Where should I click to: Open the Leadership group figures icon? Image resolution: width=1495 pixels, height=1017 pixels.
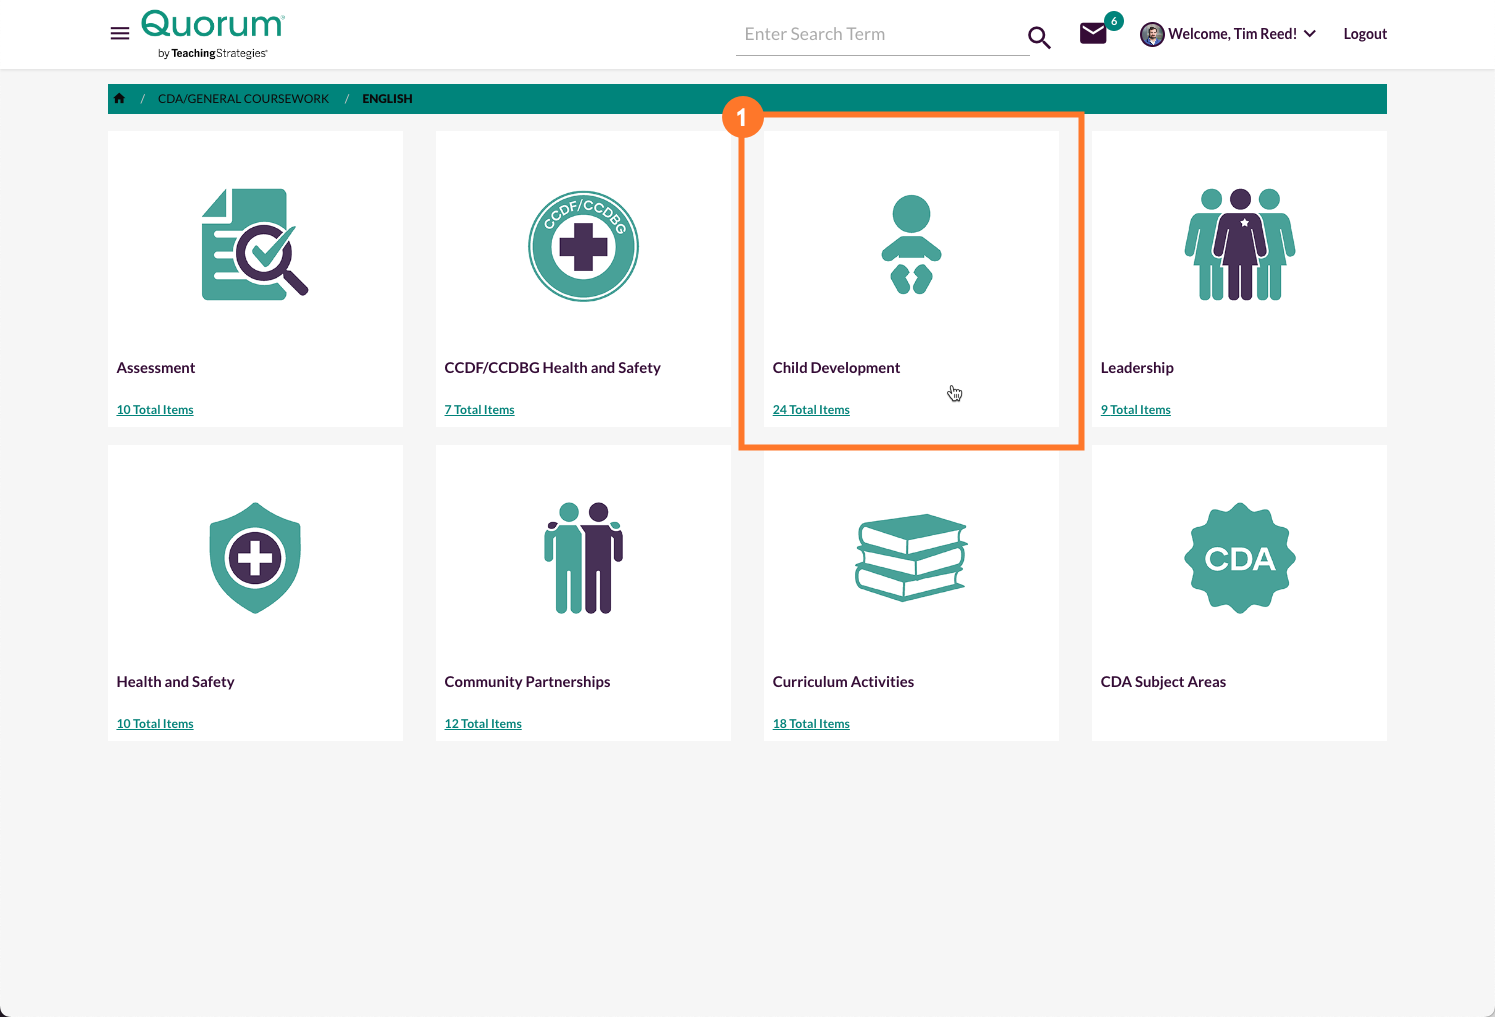click(1239, 245)
